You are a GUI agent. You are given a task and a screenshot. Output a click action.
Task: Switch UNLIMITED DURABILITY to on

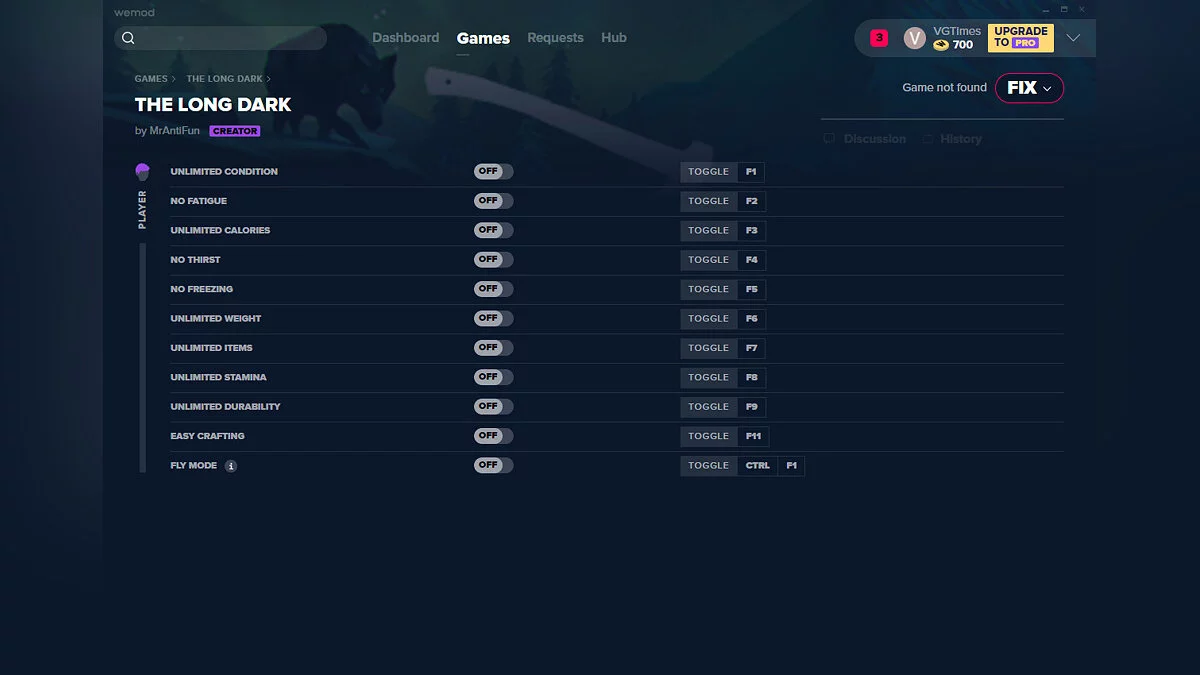pos(492,406)
